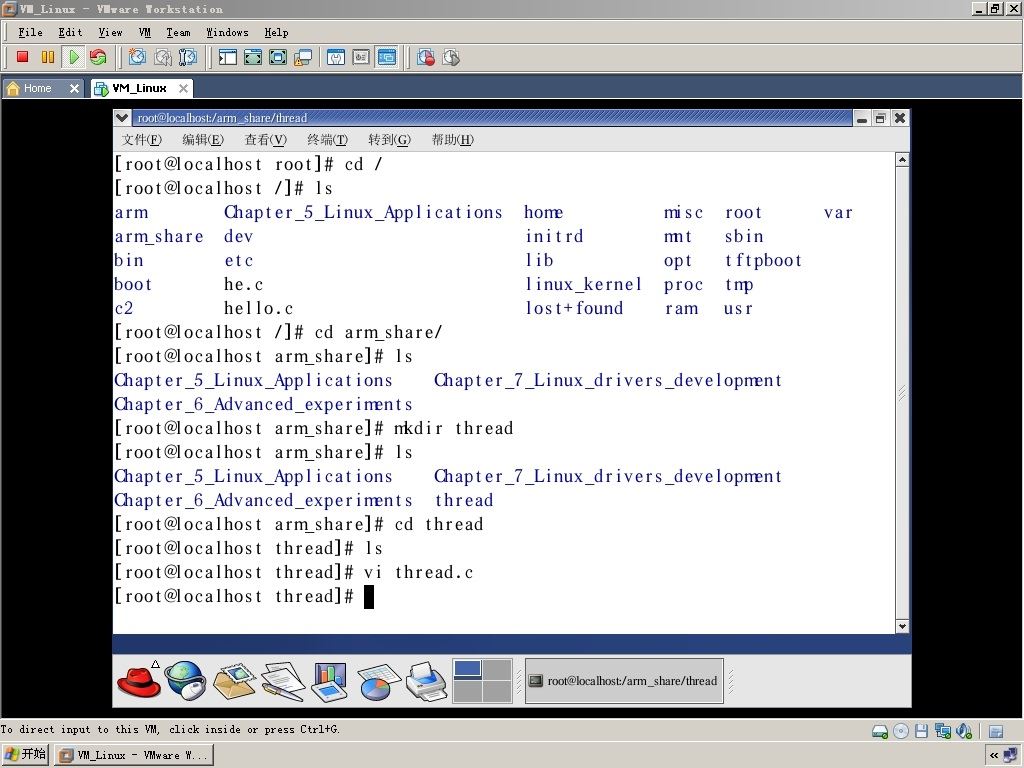
Task: Open the email envelope launcher
Action: [234, 681]
